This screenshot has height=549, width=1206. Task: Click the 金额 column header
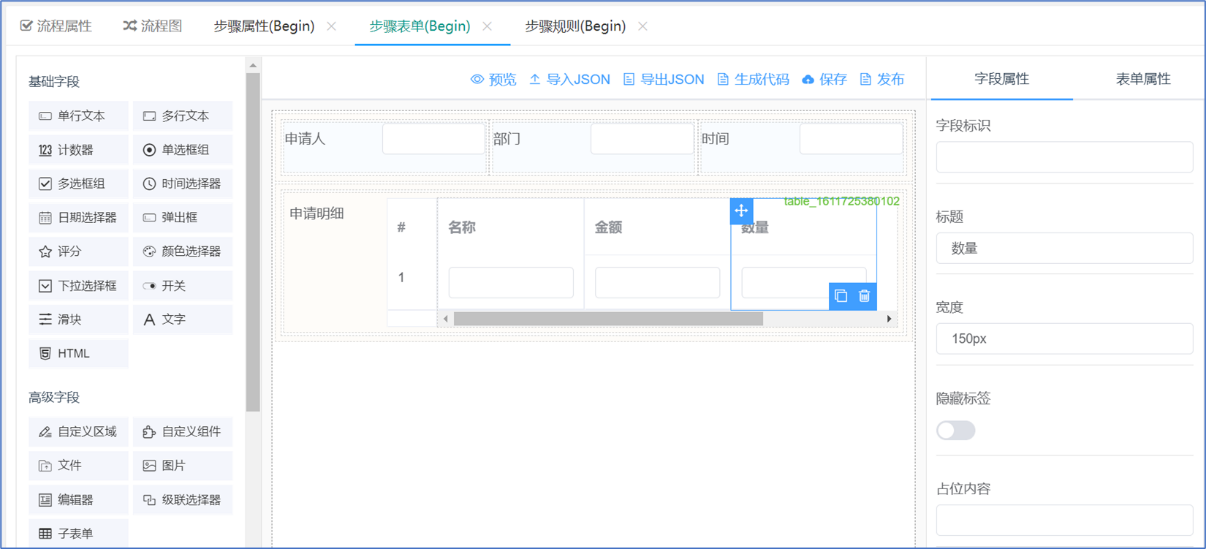(x=608, y=227)
